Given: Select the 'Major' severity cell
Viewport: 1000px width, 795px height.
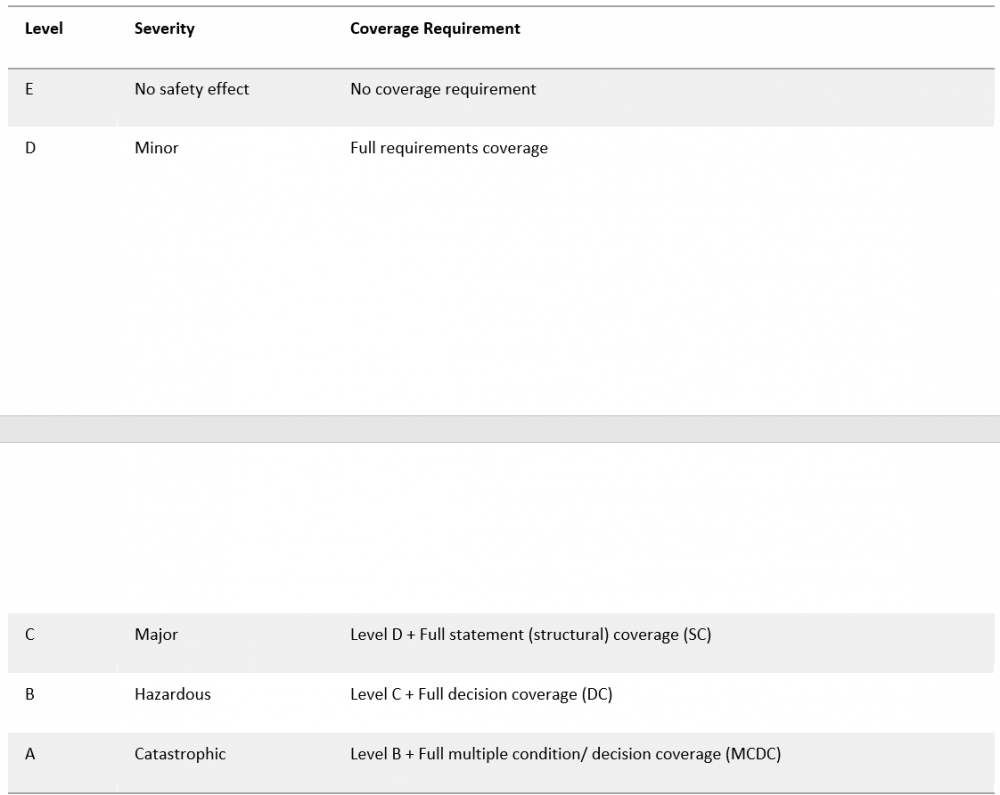Looking at the screenshot, I should [x=156, y=634].
